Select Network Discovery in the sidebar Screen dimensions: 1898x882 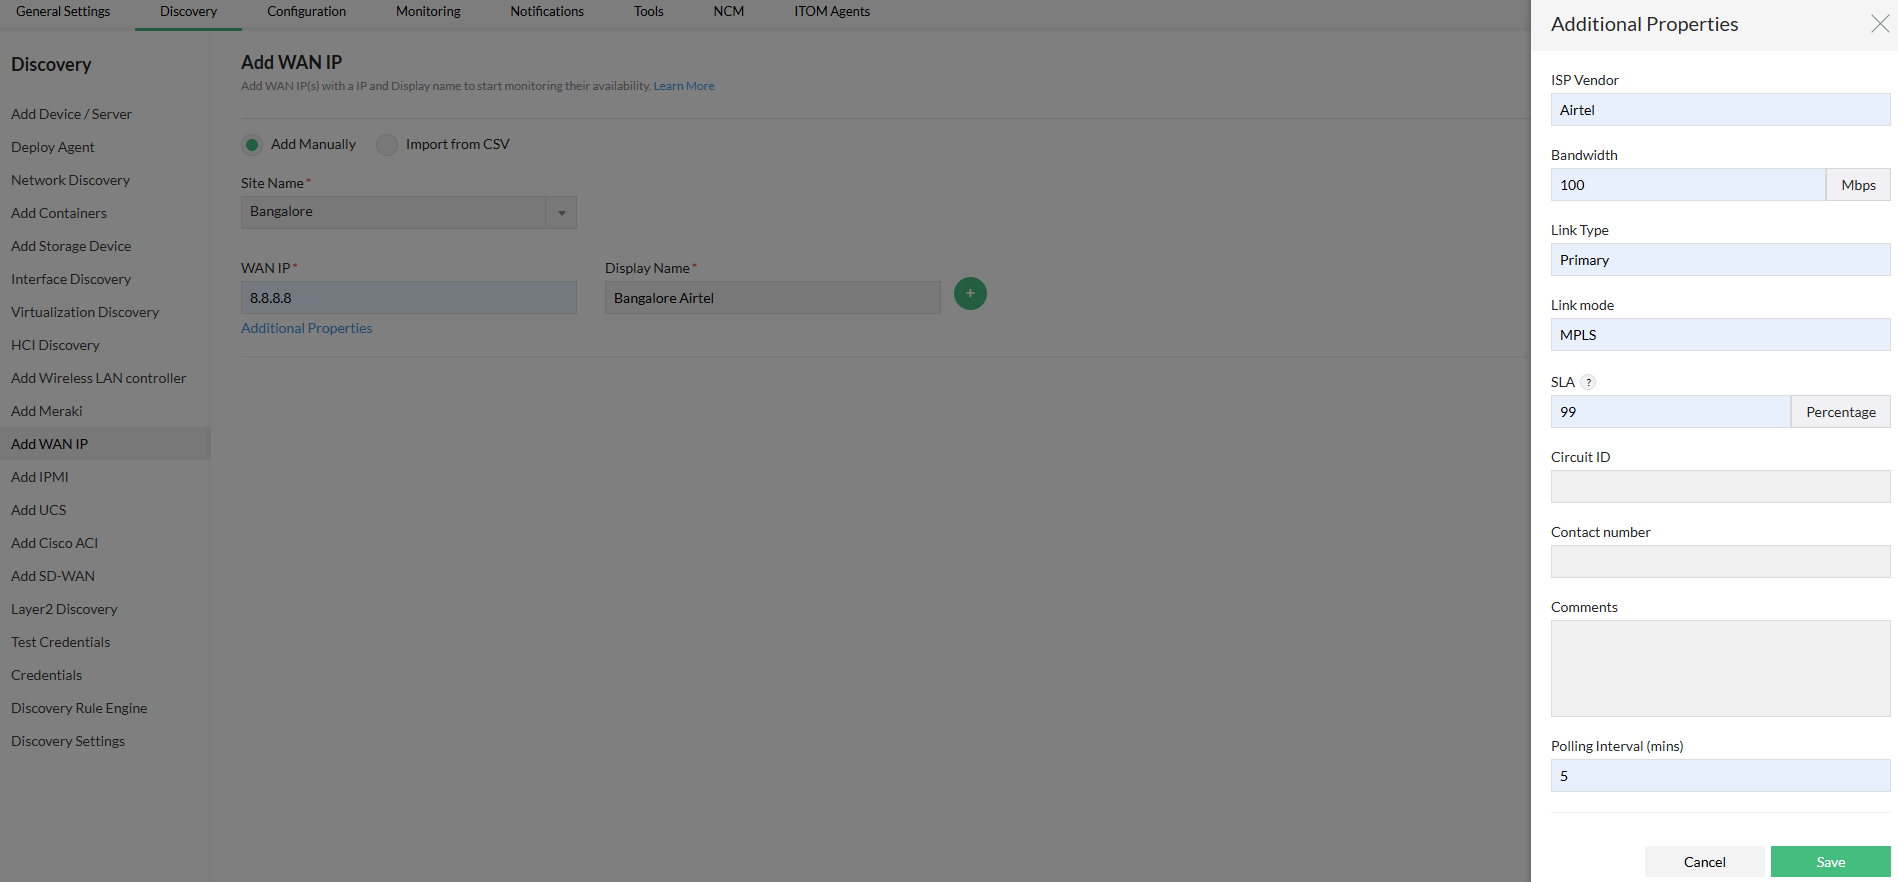click(x=70, y=180)
